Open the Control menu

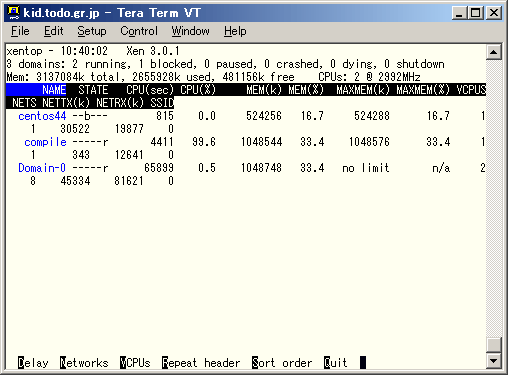pyautogui.click(x=139, y=31)
